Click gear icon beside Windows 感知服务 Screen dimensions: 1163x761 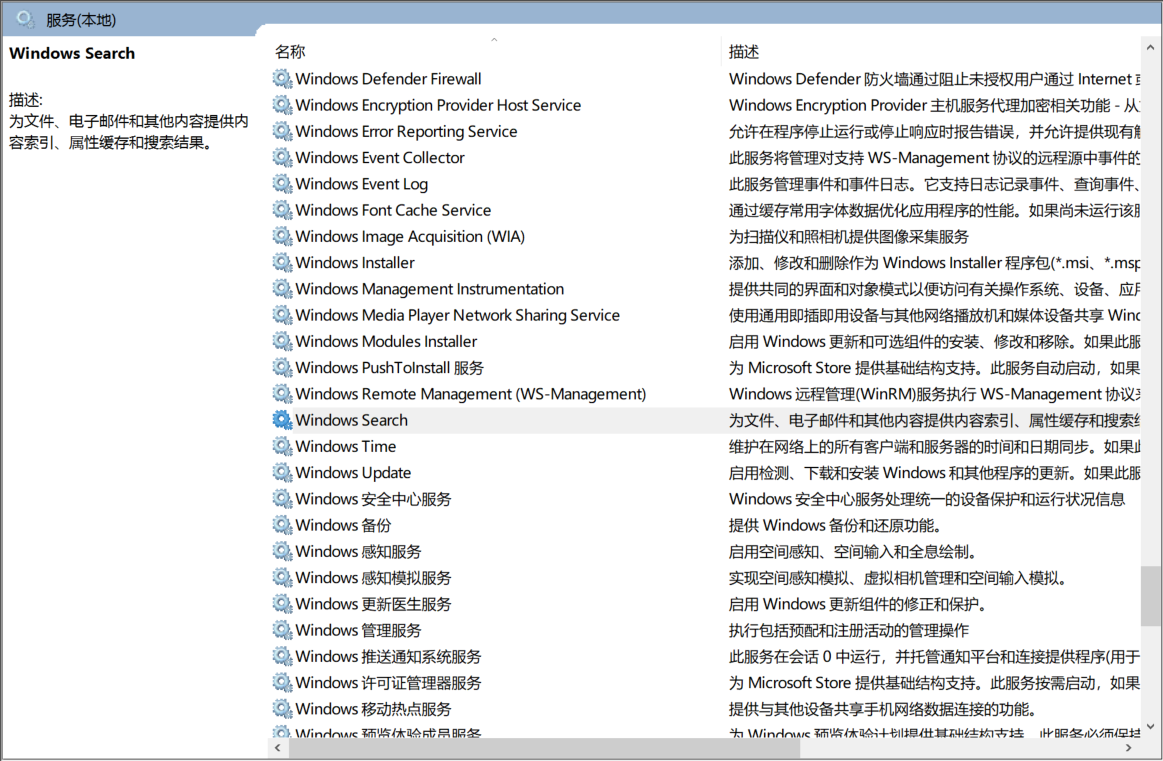pos(282,551)
